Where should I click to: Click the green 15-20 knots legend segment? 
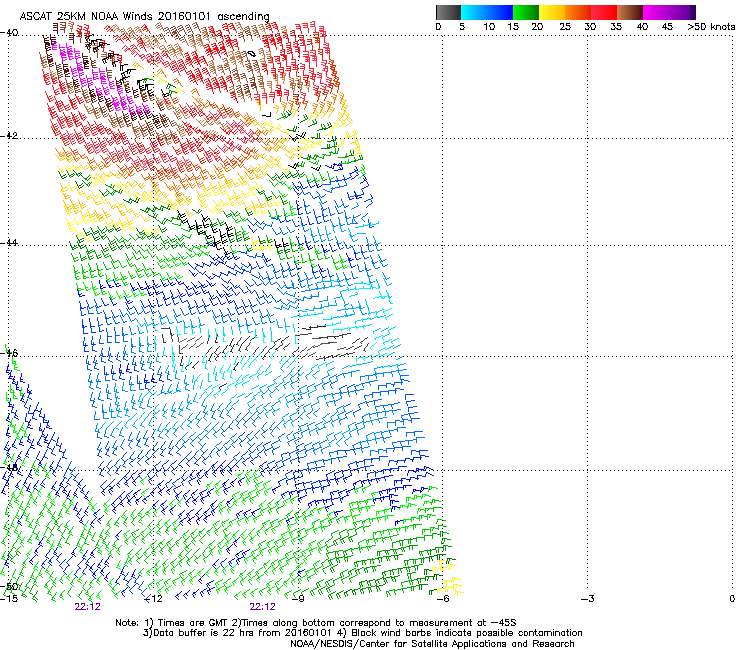click(x=526, y=12)
